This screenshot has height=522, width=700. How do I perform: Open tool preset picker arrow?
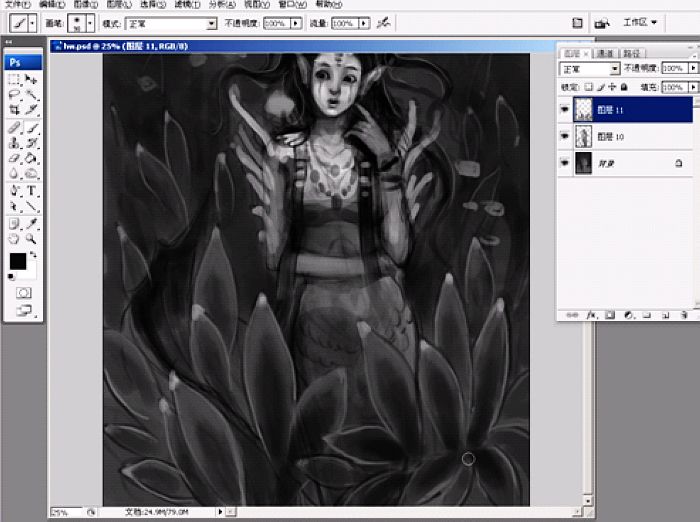pos(32,23)
